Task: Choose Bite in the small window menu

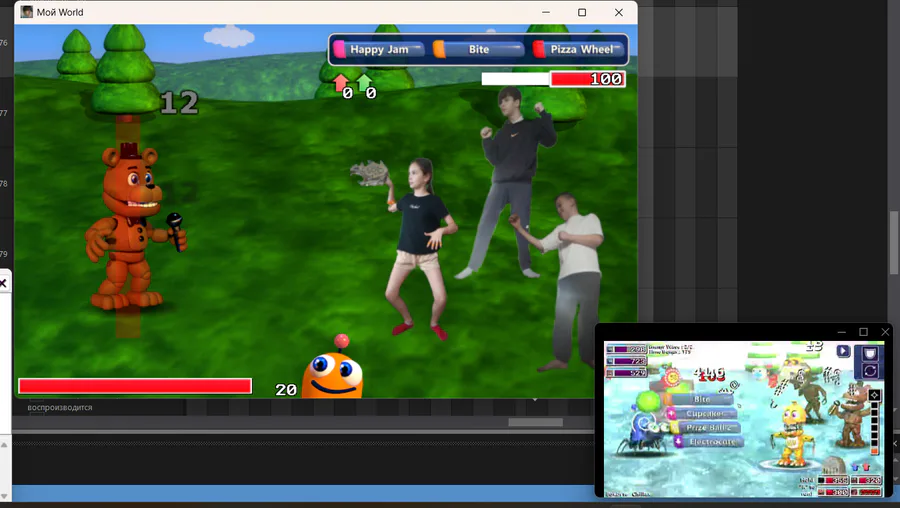Action: (699, 399)
